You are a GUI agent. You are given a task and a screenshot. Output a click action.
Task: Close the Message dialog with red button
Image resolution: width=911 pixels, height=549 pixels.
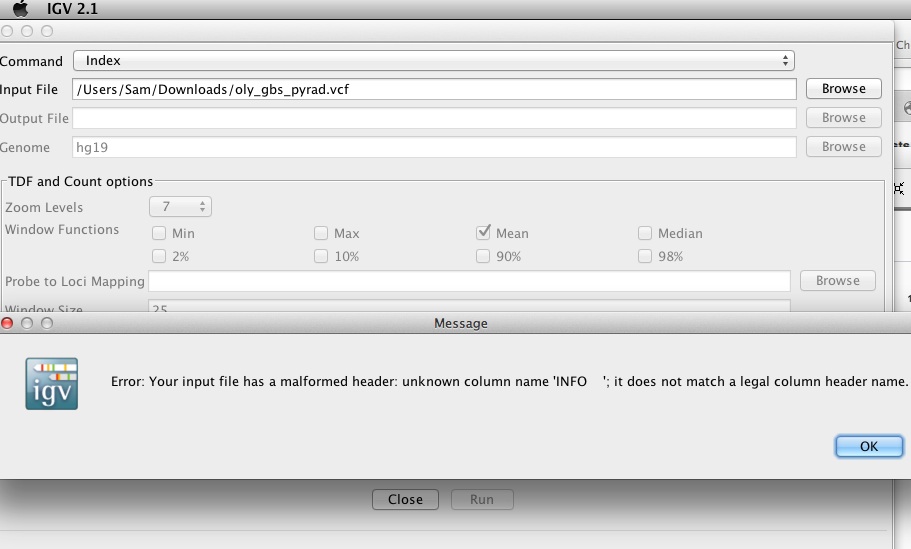[x=7, y=323]
